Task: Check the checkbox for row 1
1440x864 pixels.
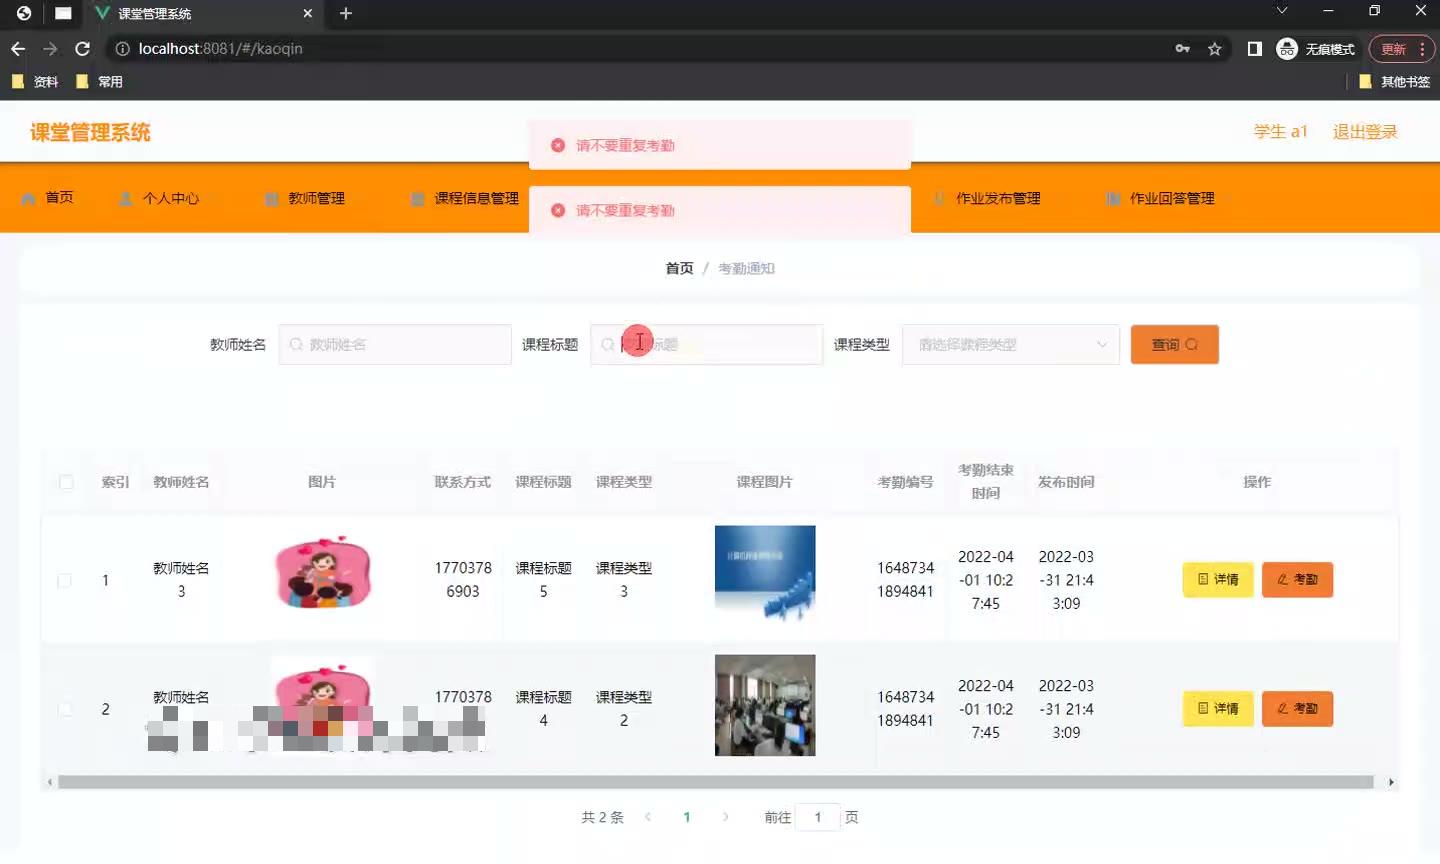Action: click(x=65, y=580)
